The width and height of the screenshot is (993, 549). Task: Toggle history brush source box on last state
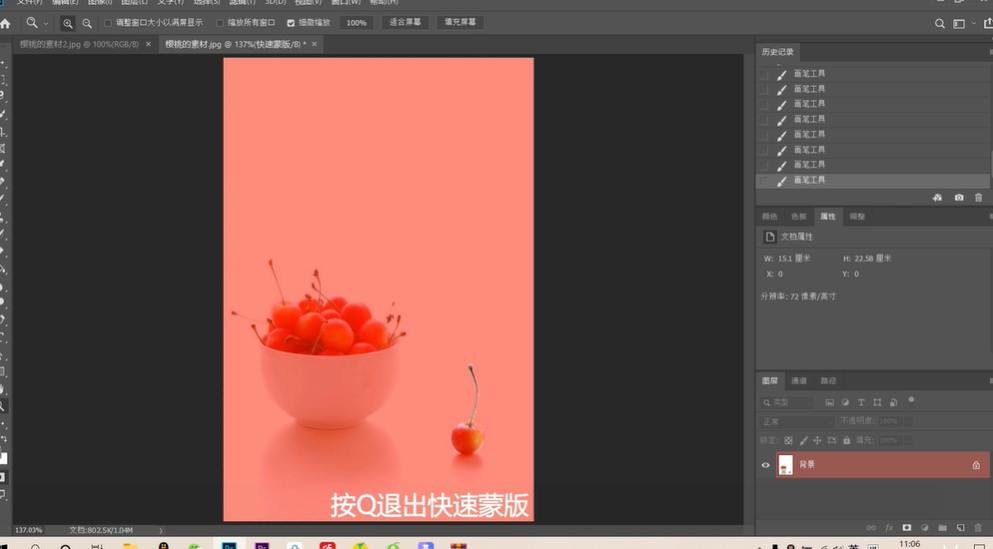pyautogui.click(x=764, y=181)
